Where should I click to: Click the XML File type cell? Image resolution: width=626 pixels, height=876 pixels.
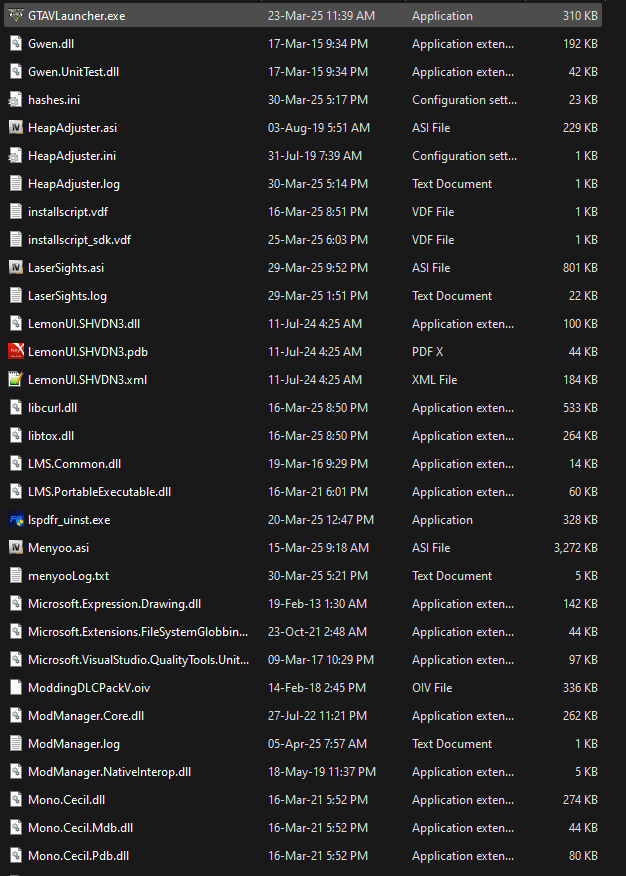(x=434, y=379)
